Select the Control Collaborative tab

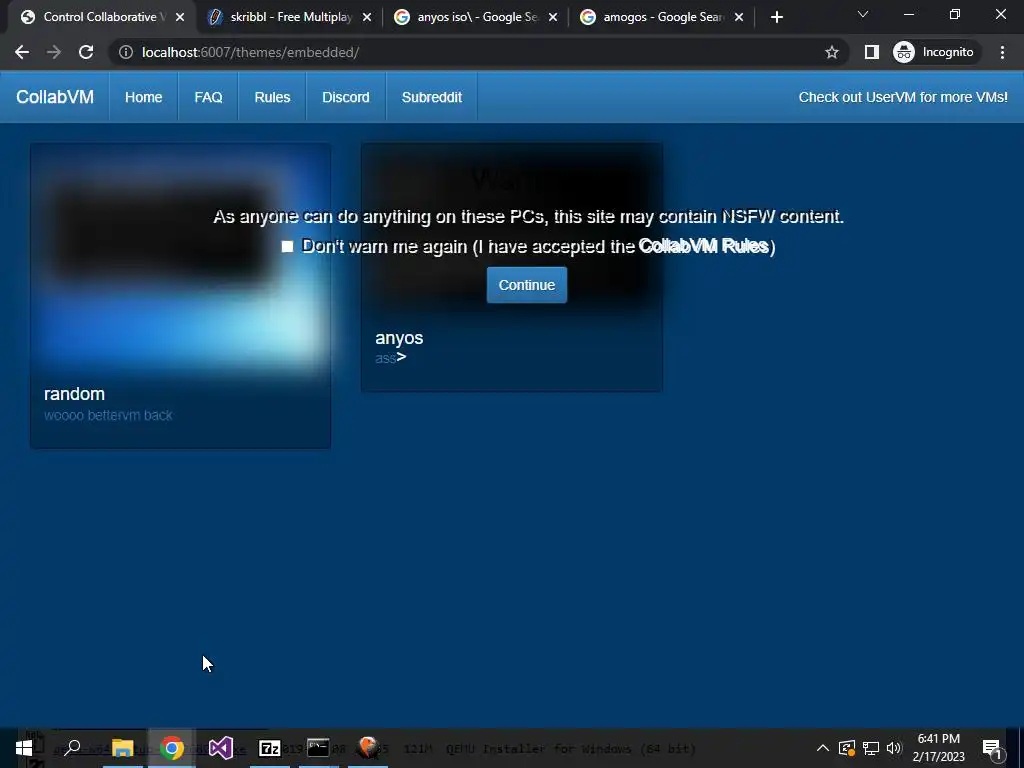coord(103,17)
